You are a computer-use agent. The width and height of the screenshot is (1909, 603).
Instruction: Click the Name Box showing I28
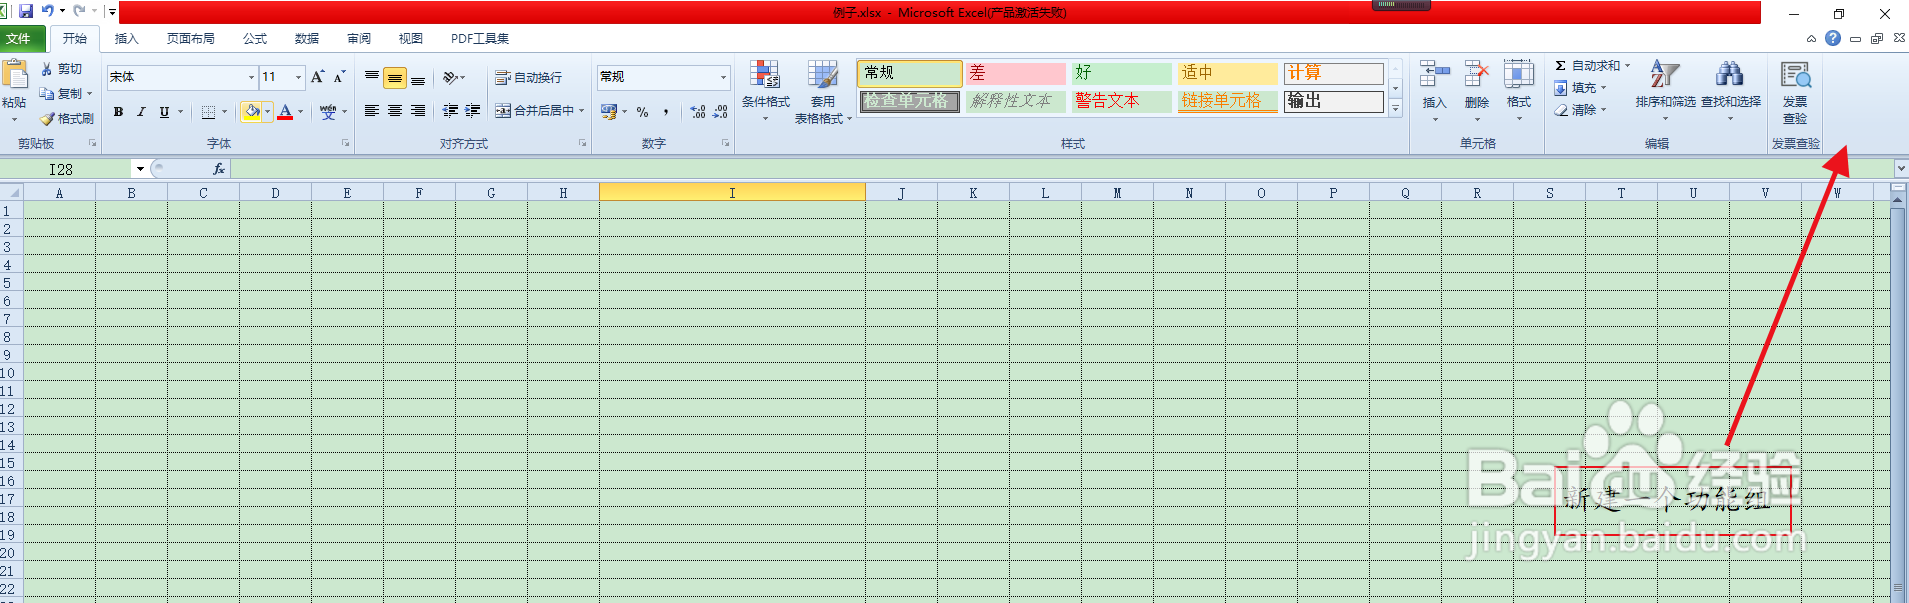click(66, 169)
